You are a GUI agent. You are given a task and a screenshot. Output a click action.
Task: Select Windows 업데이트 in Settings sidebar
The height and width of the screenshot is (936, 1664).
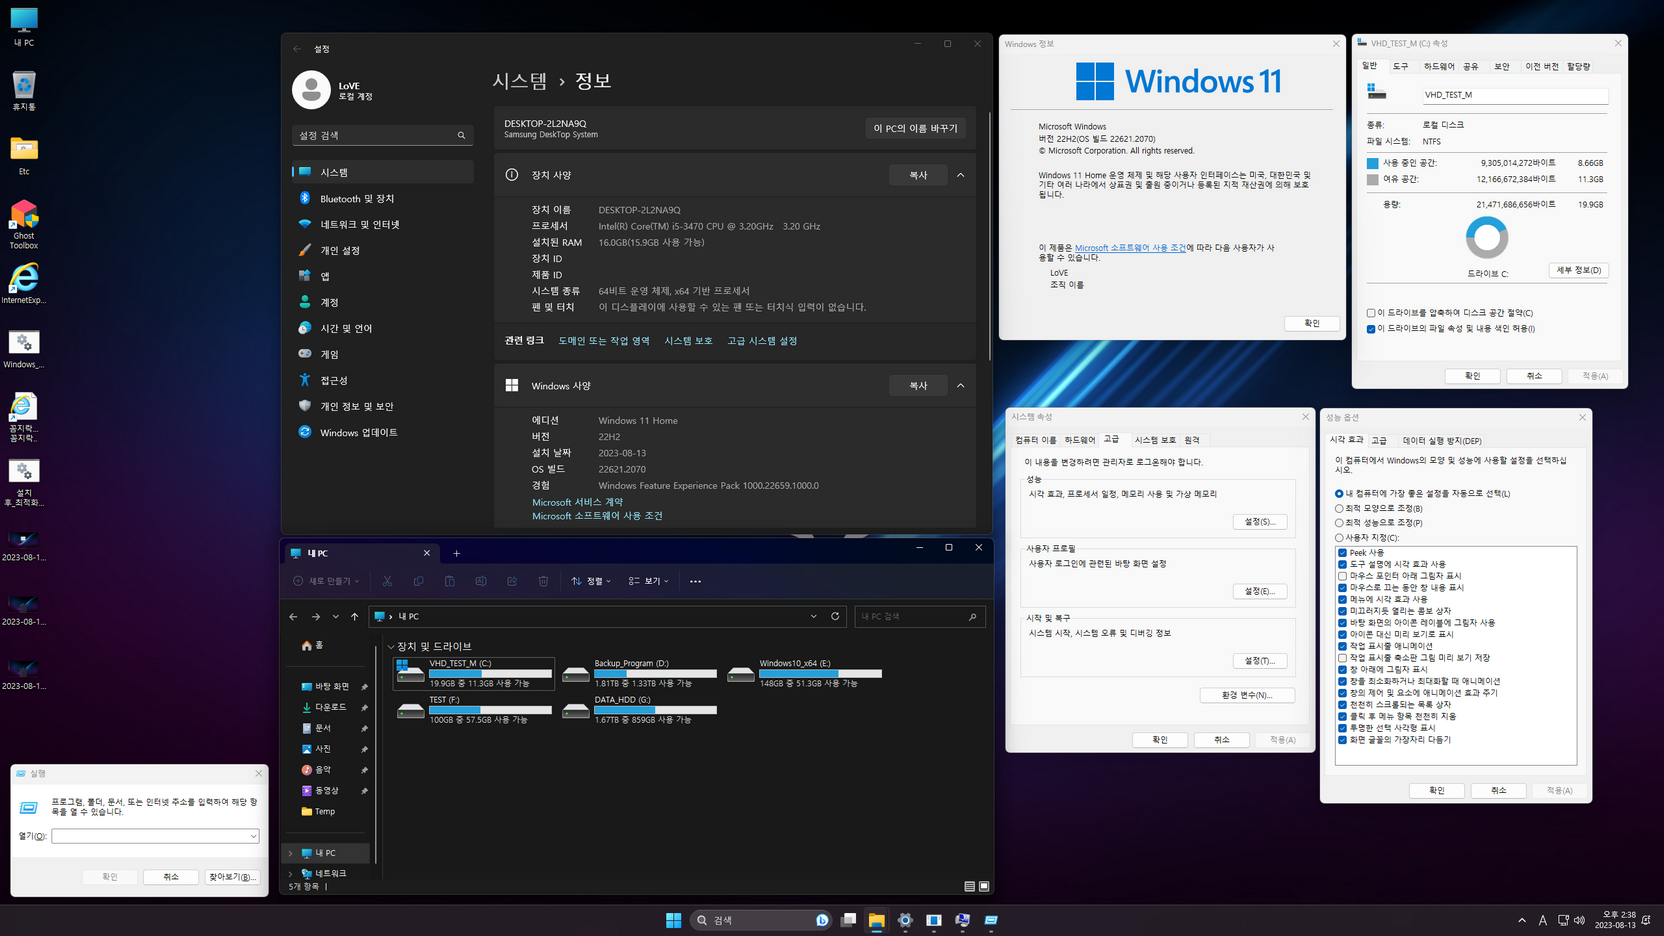pyautogui.click(x=383, y=432)
